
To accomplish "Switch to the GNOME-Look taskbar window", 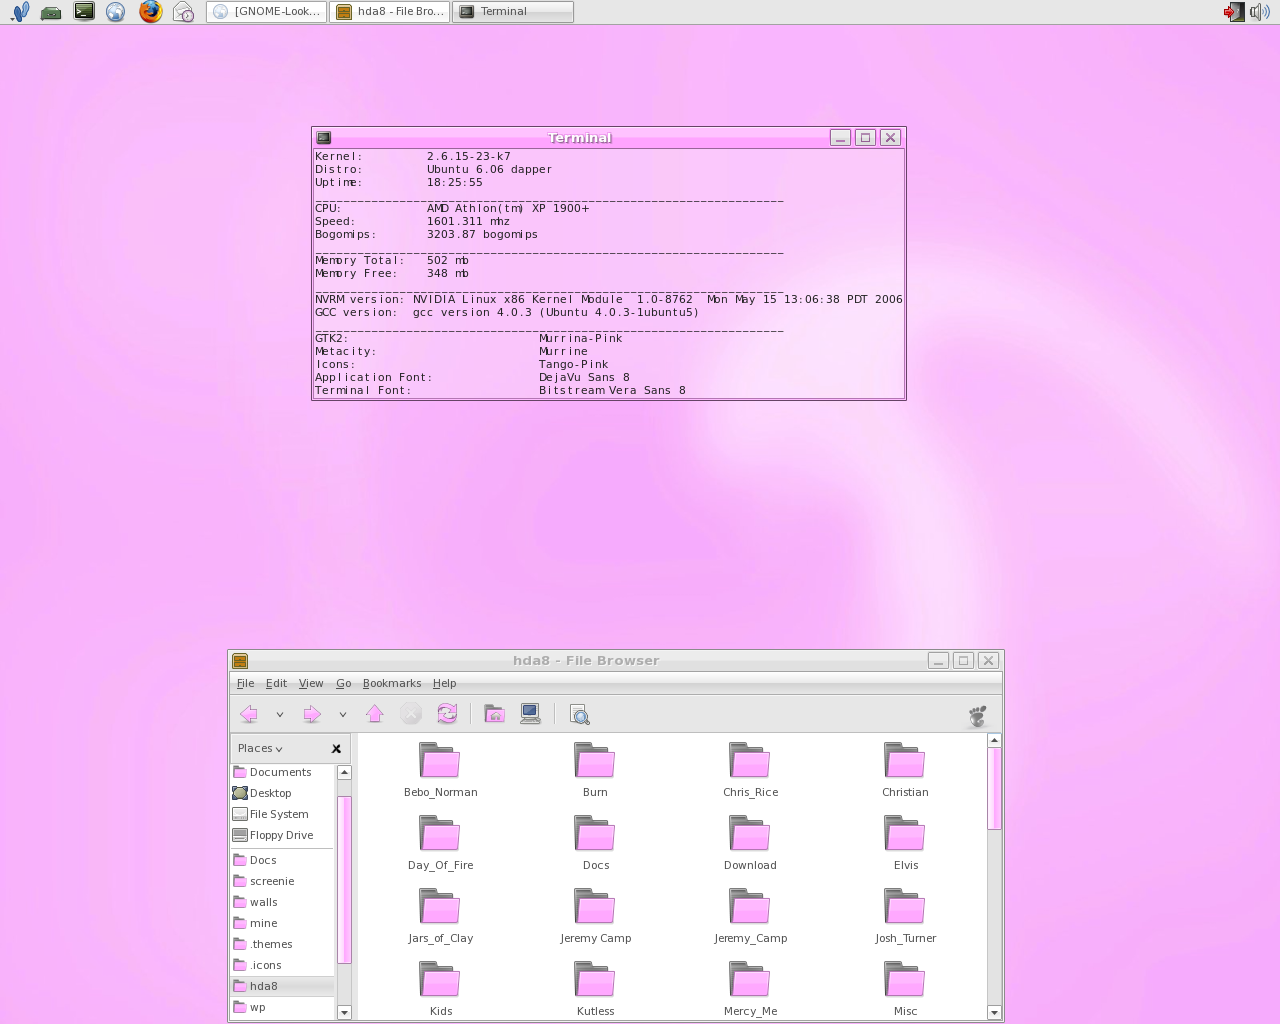I will pos(267,11).
